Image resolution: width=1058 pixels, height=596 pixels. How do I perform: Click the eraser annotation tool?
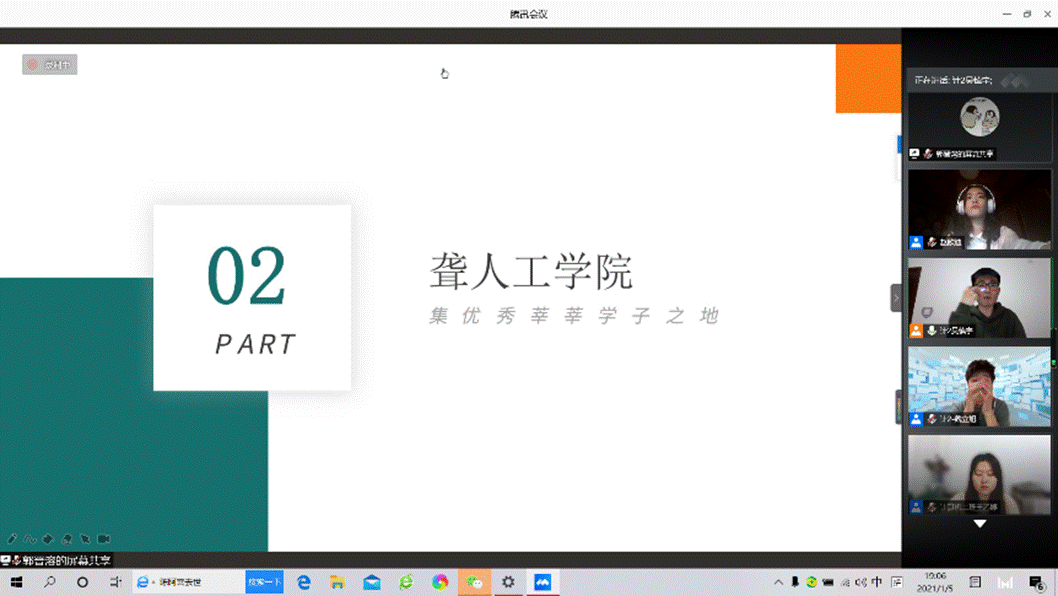pos(48,539)
